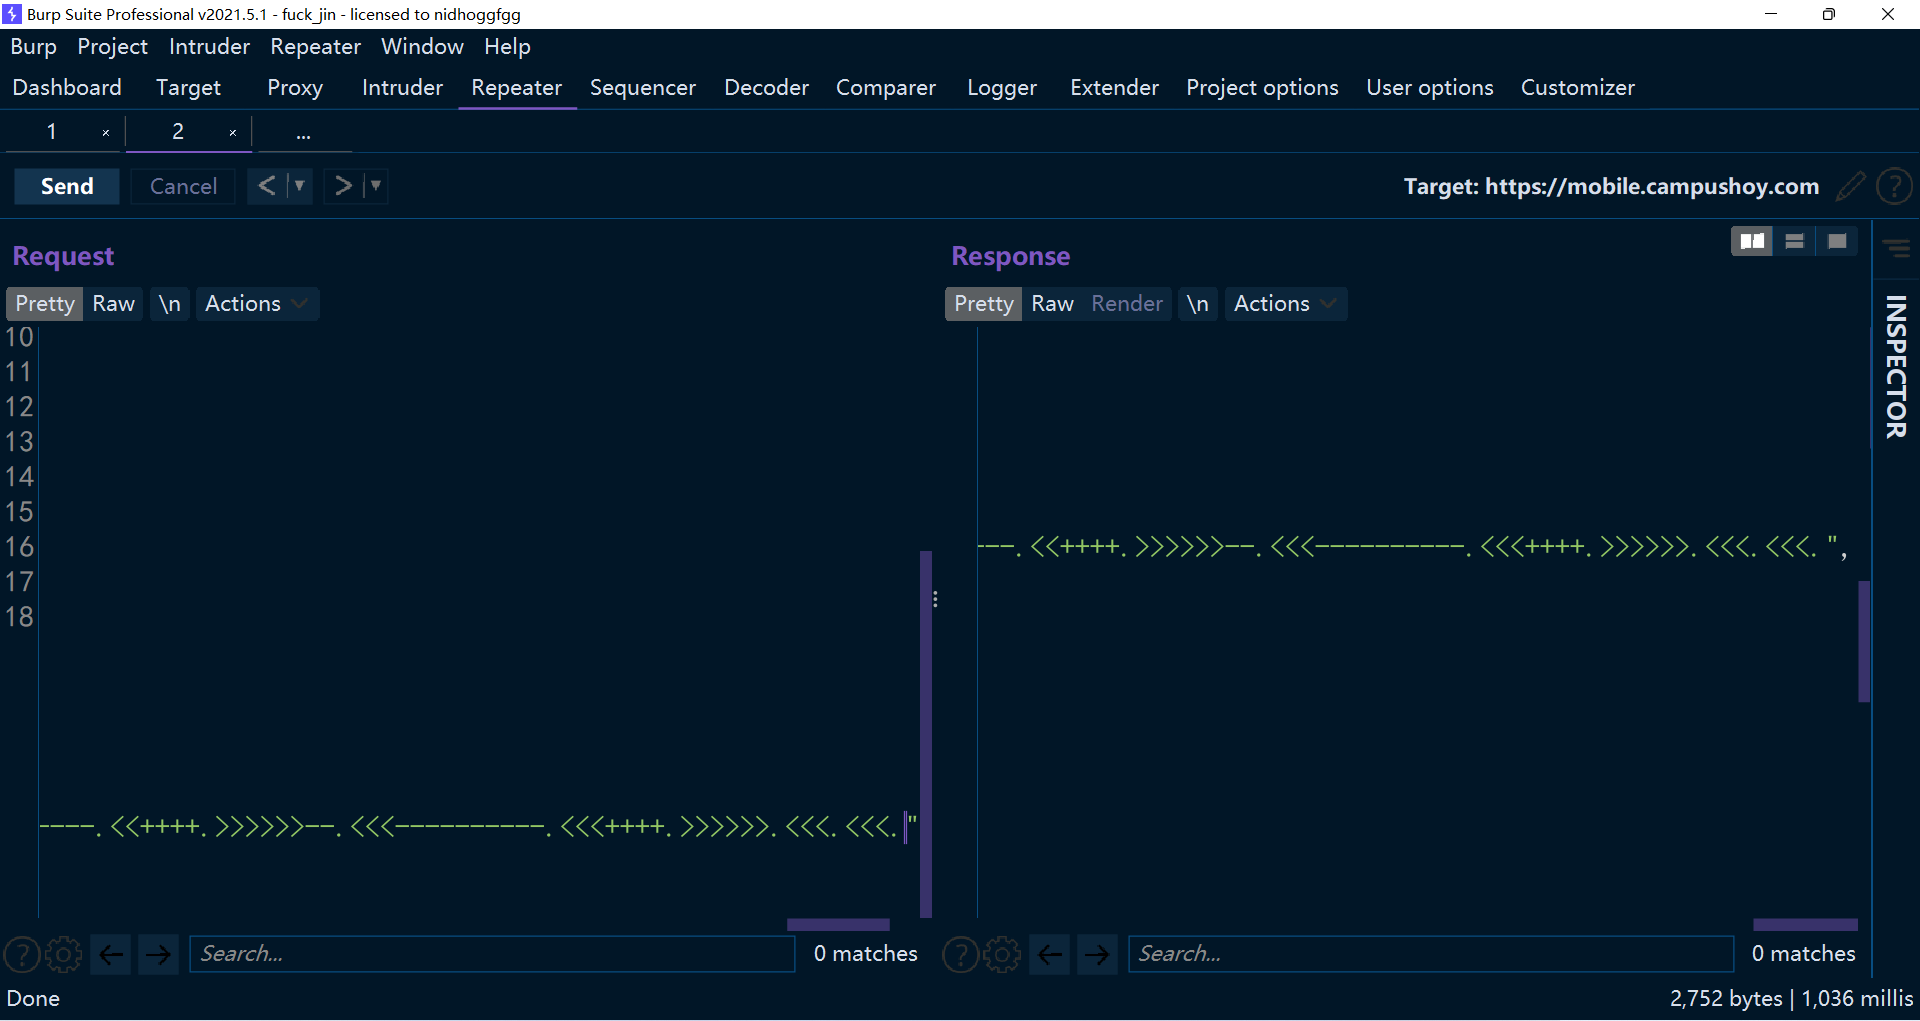Expand the Response Actions dropdown
The image size is (1920, 1021).
[1285, 304]
